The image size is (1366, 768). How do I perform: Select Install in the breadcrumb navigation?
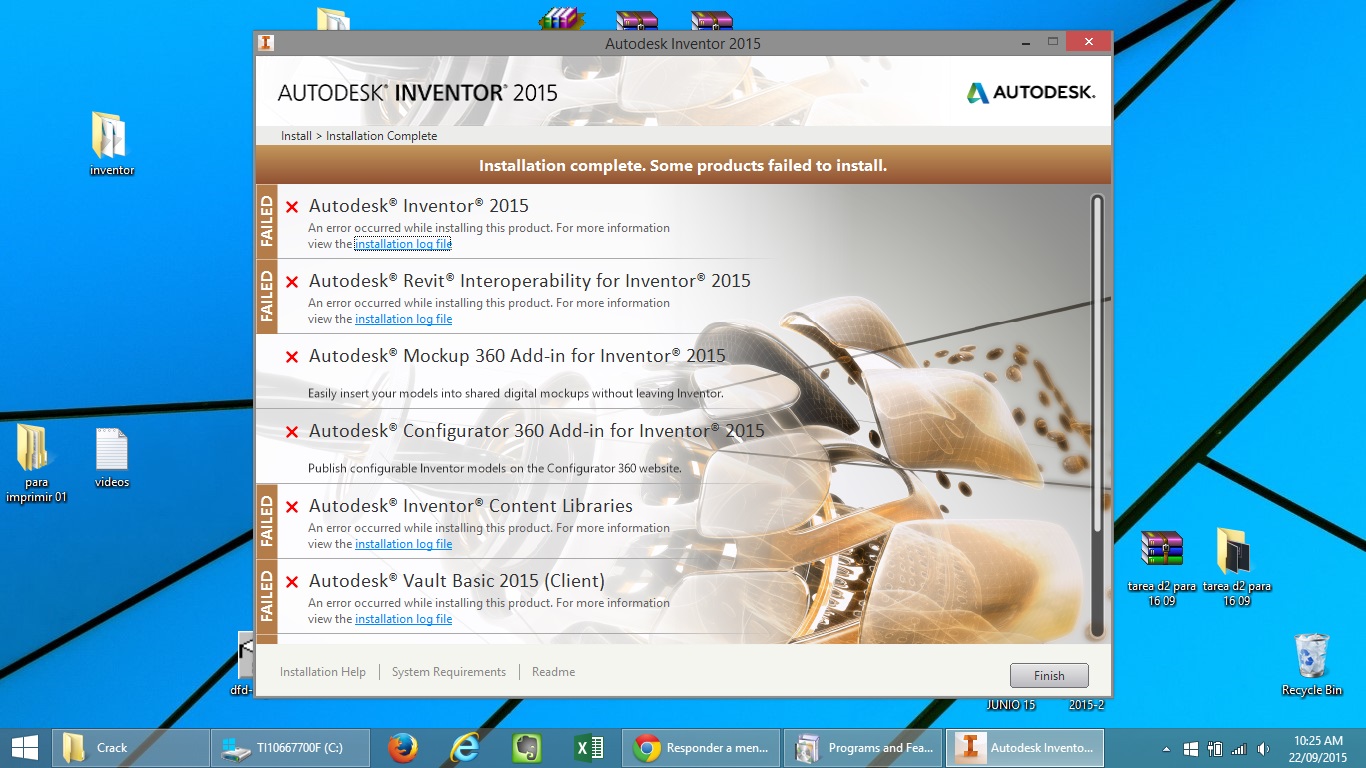click(295, 135)
